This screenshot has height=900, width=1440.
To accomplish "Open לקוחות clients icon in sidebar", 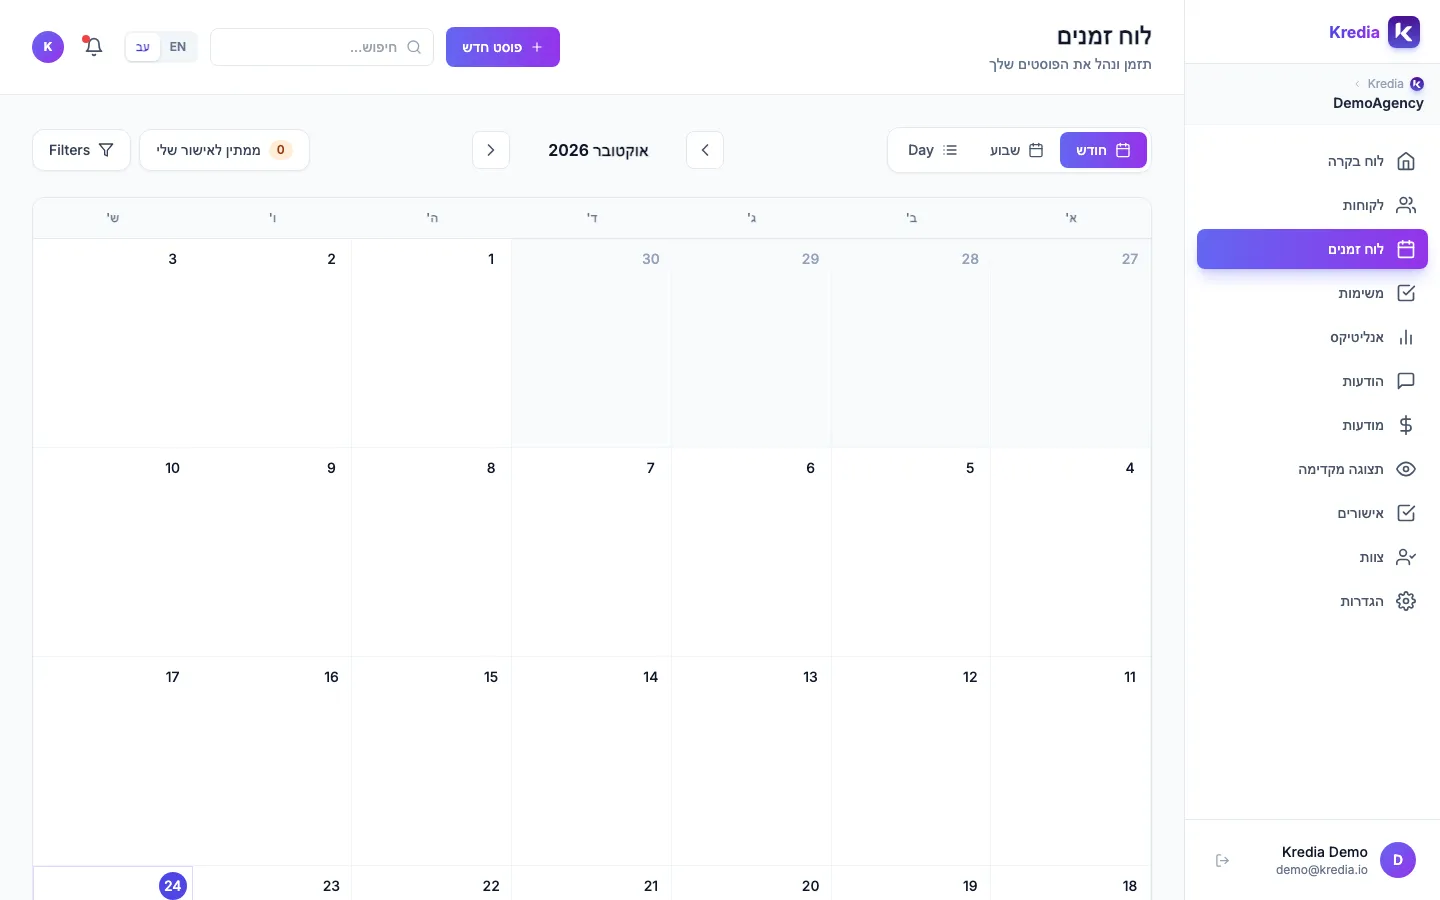I will [x=1406, y=205].
